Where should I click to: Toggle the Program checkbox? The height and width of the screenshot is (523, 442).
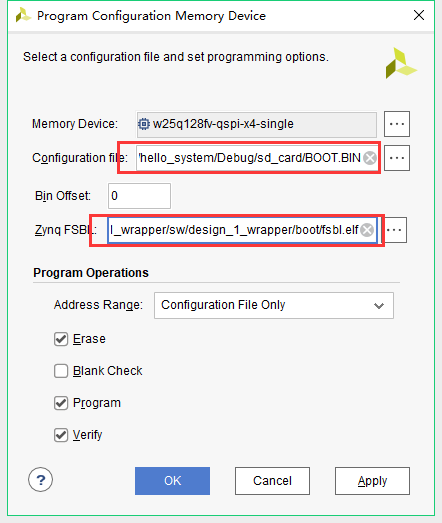click(x=61, y=403)
